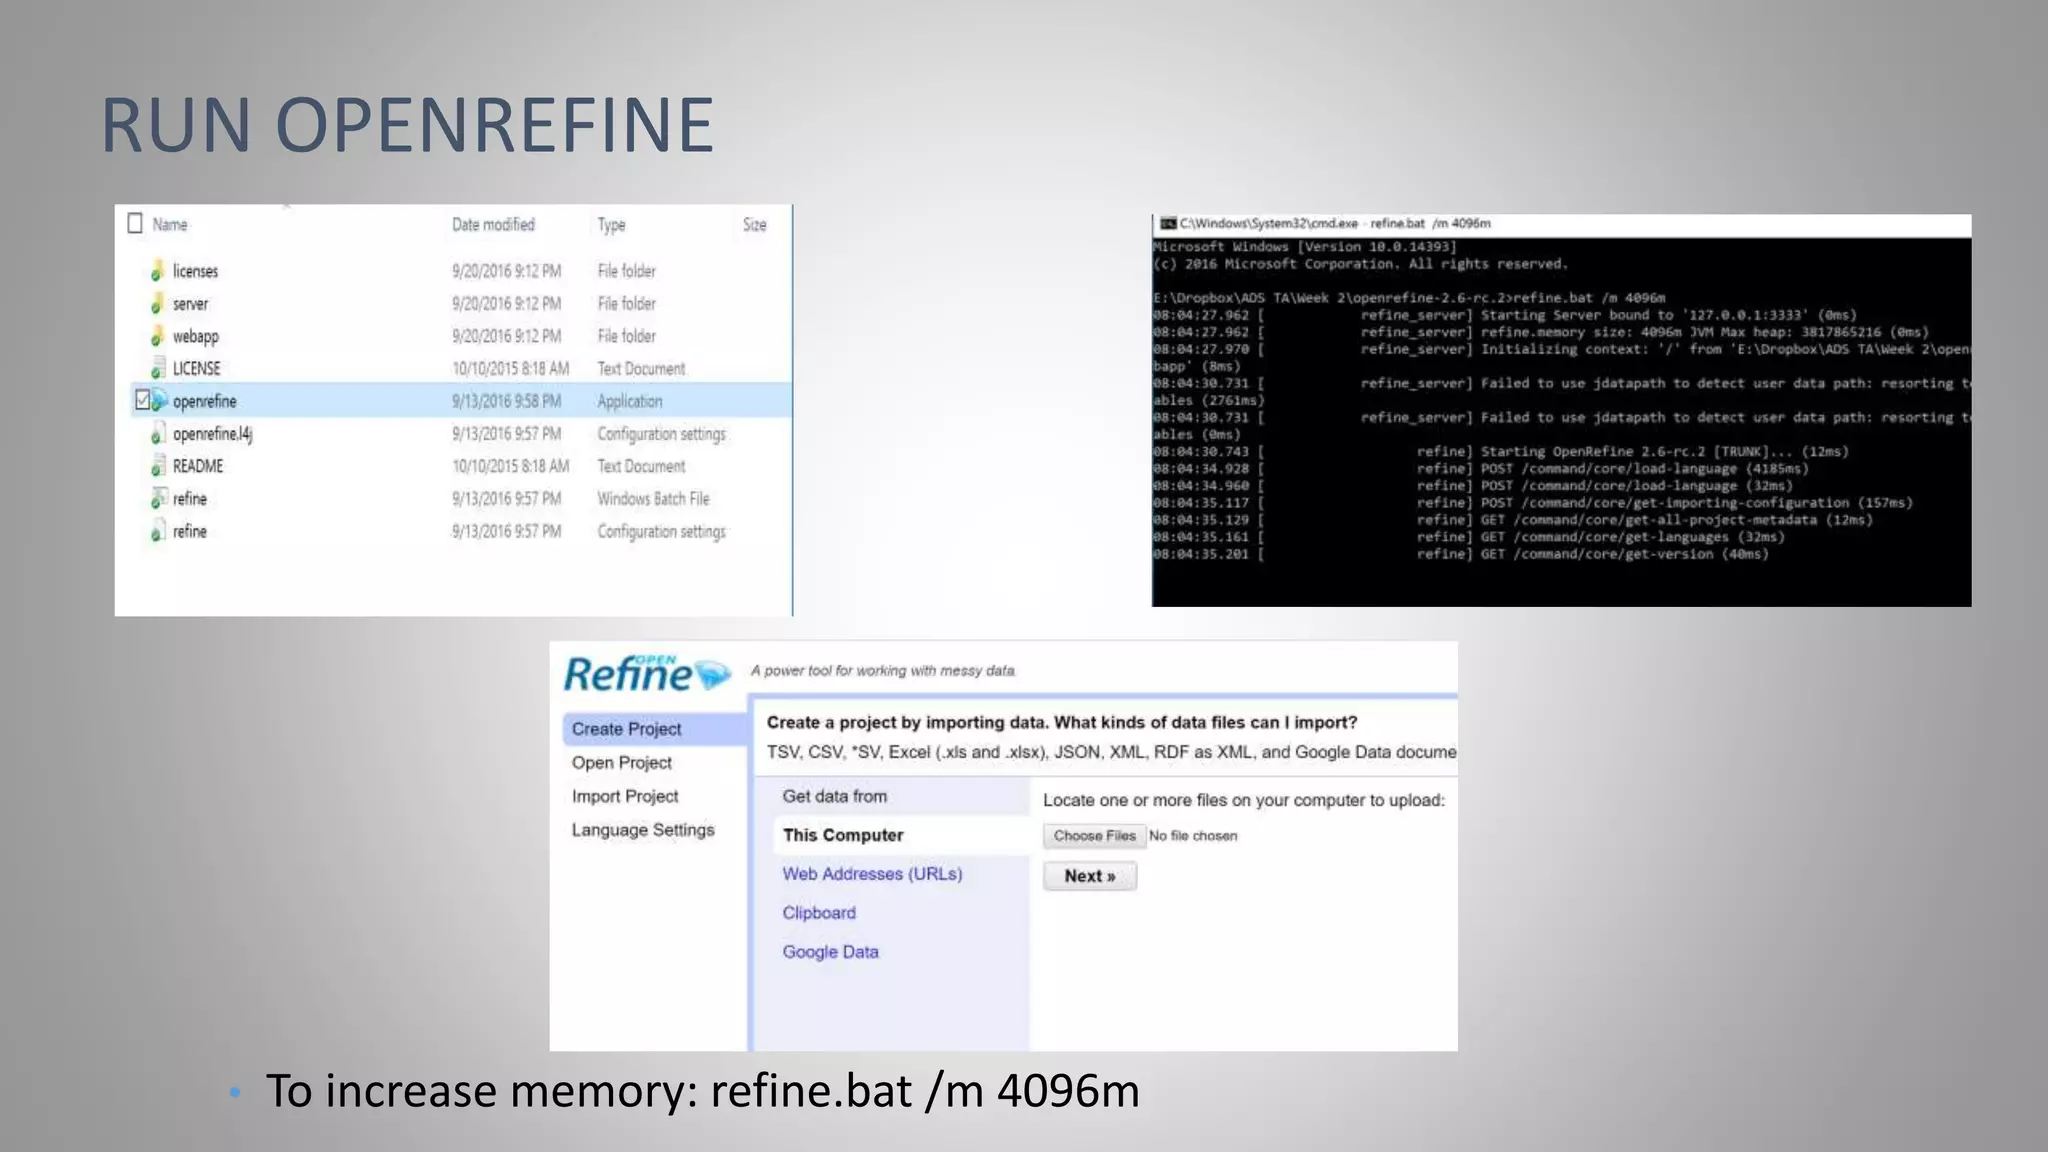Select the openrefine application name
2048x1152 pixels.
[204, 402]
